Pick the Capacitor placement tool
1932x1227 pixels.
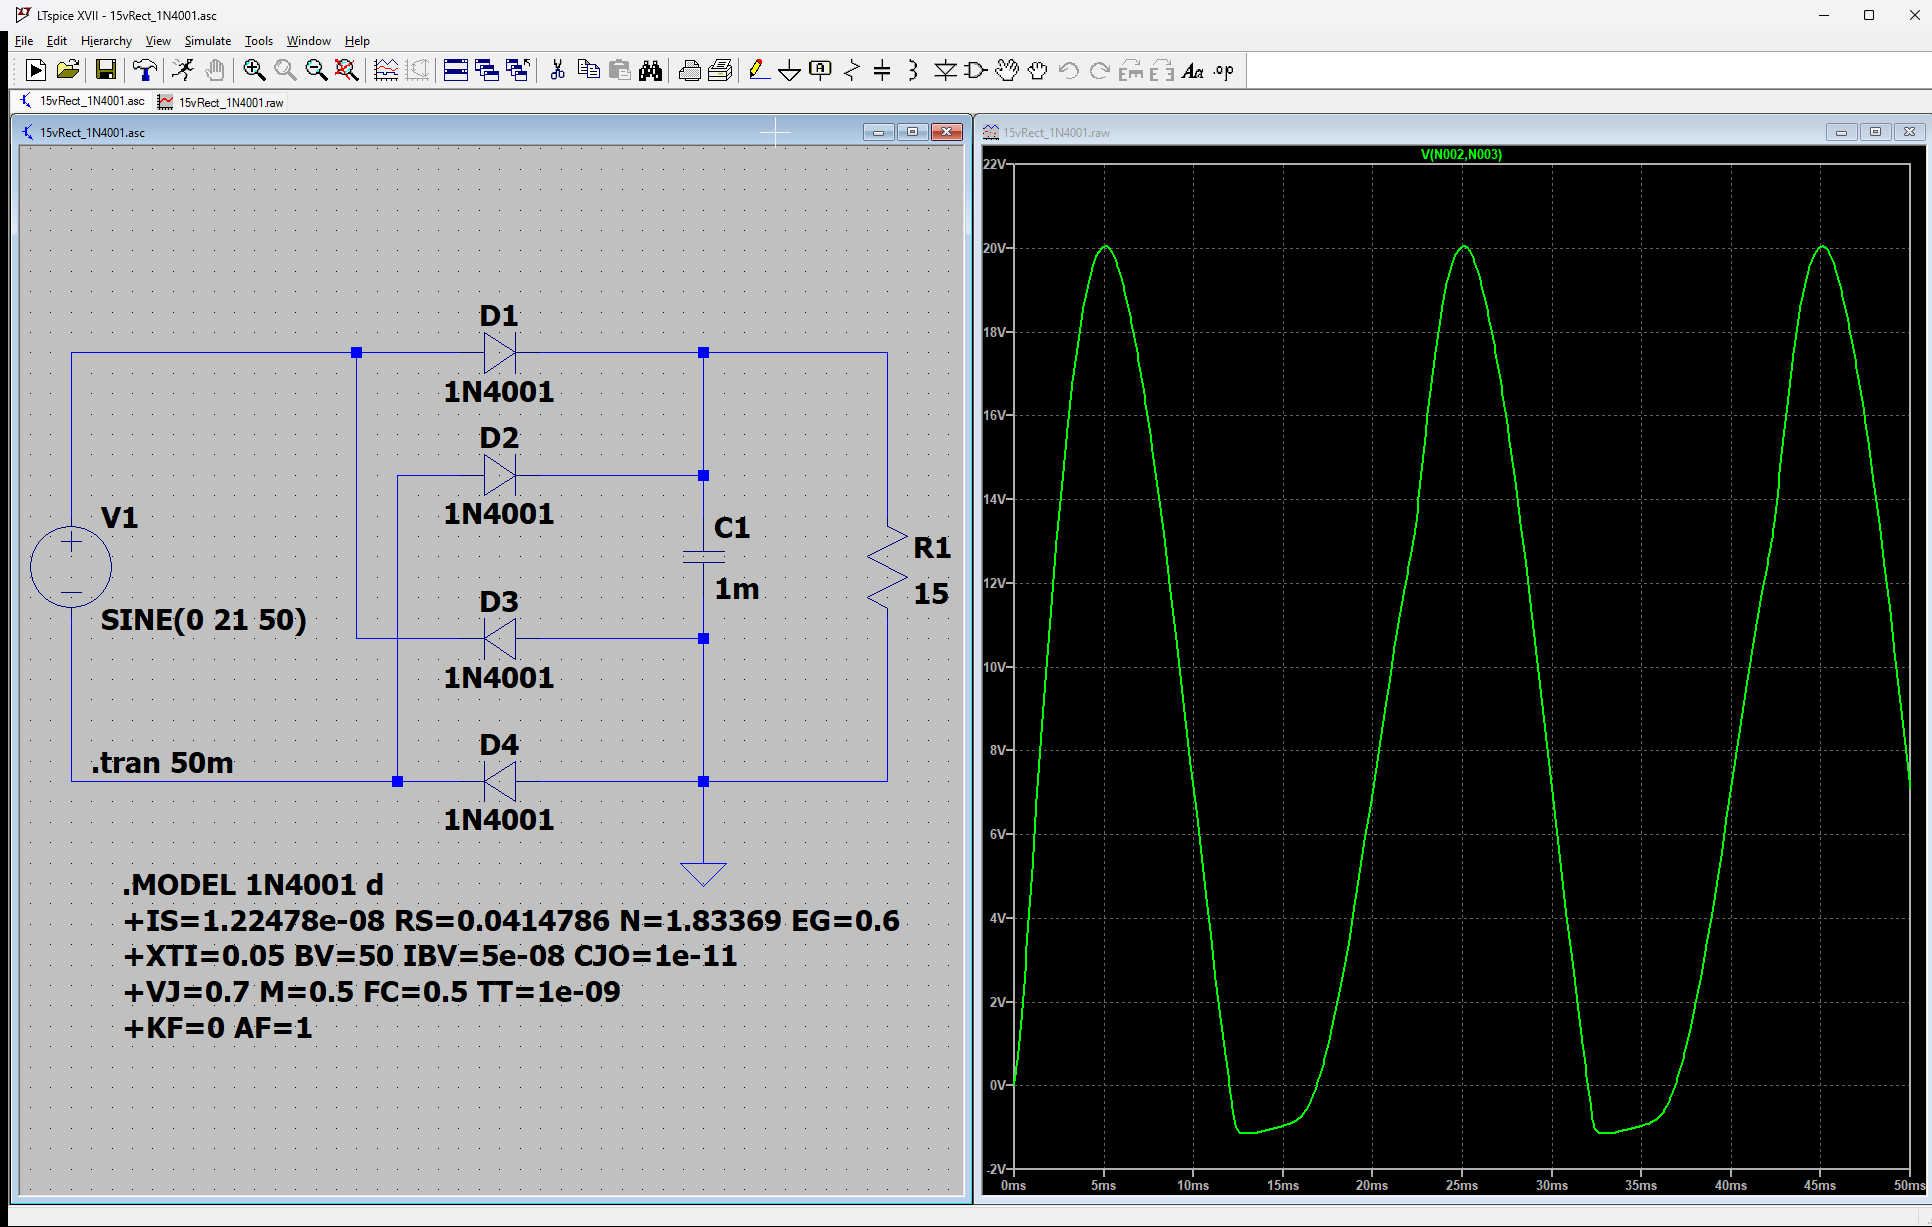point(882,70)
